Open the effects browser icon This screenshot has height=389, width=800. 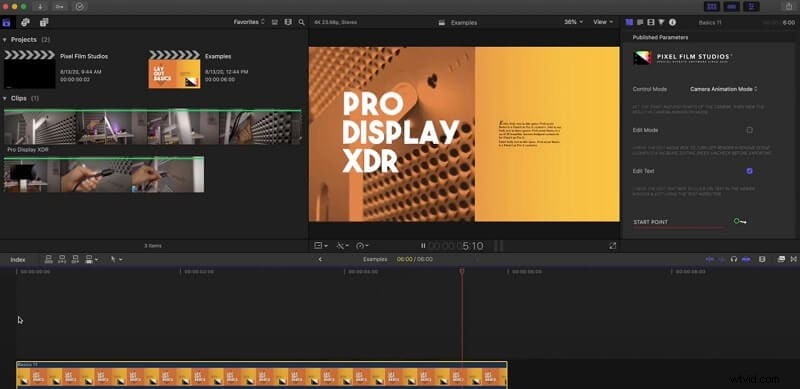(x=781, y=259)
